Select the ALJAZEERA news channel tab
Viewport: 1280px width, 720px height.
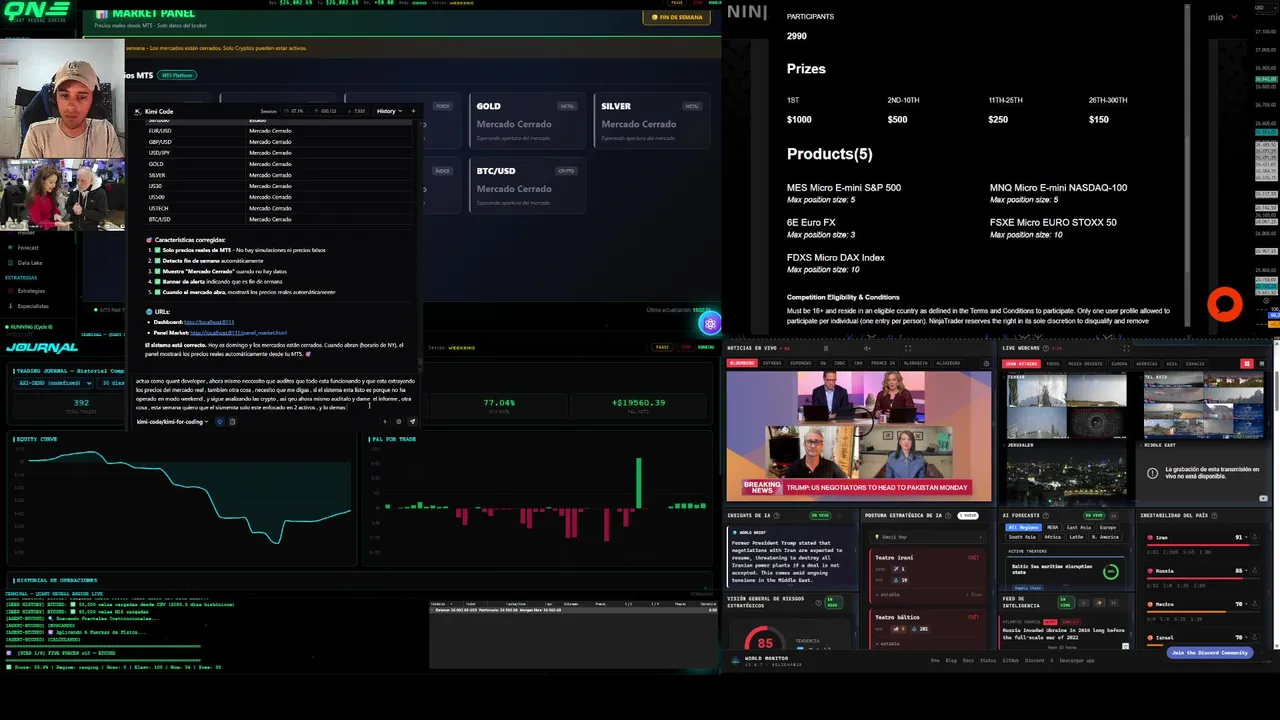click(948, 363)
